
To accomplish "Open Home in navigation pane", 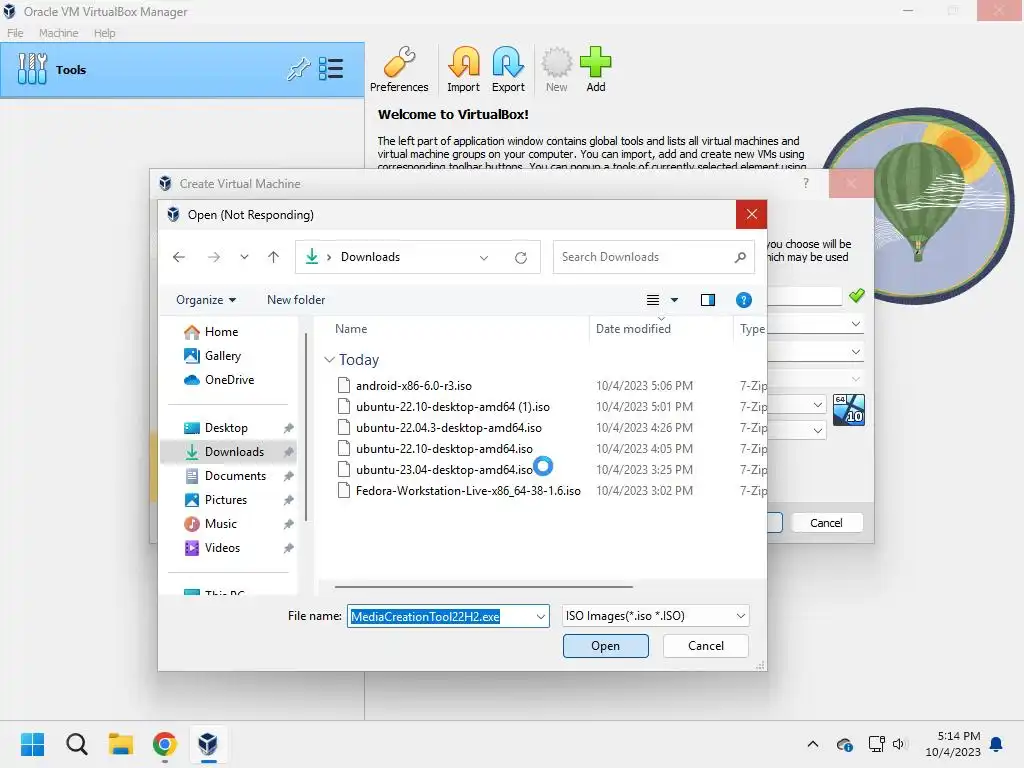I will coord(221,332).
